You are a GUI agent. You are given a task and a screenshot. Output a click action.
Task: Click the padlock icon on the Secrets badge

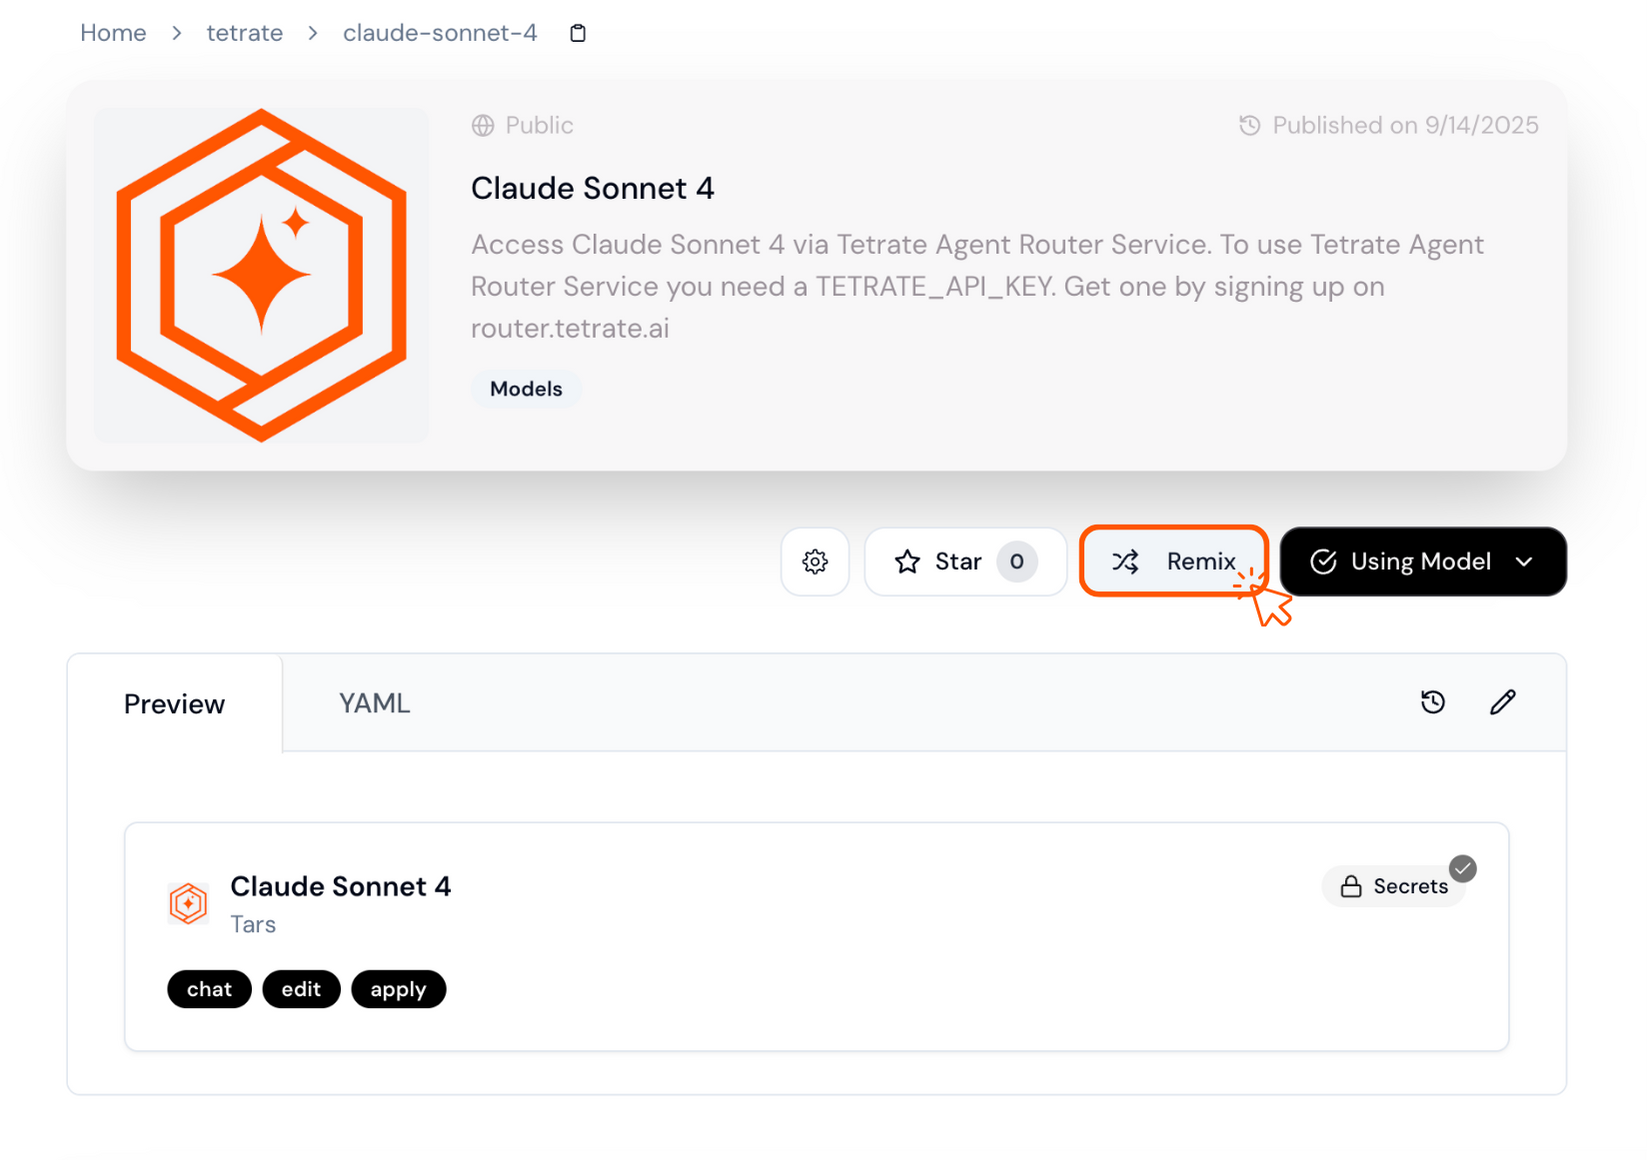(1352, 886)
